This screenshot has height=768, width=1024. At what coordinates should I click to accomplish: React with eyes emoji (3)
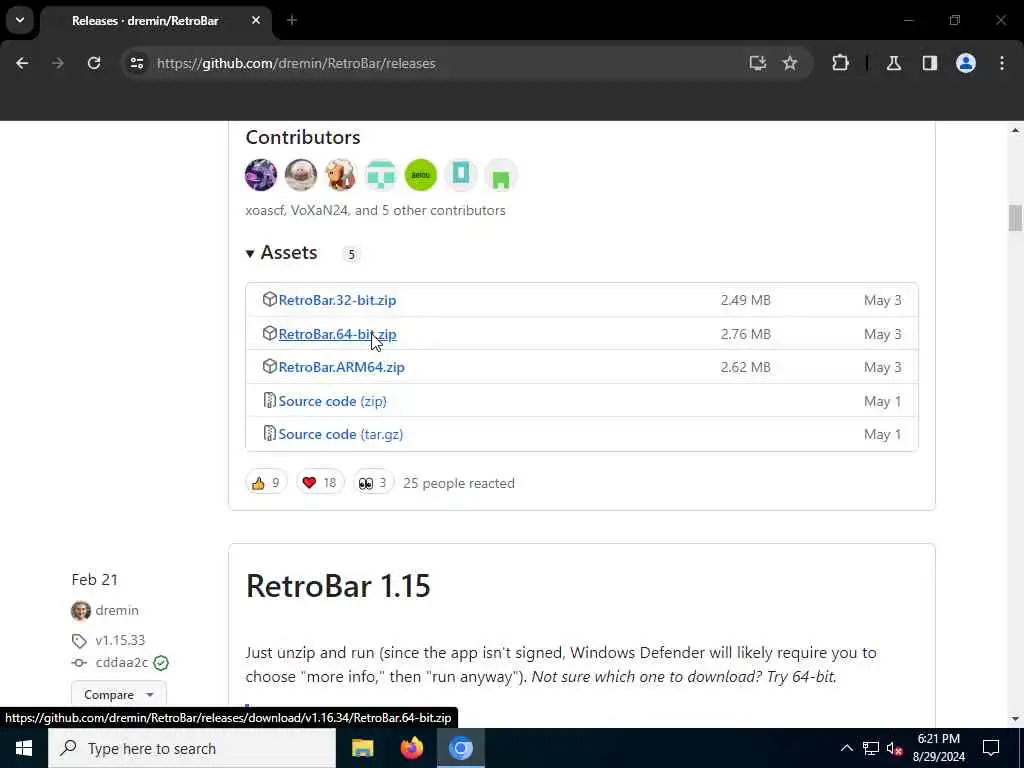point(373,483)
